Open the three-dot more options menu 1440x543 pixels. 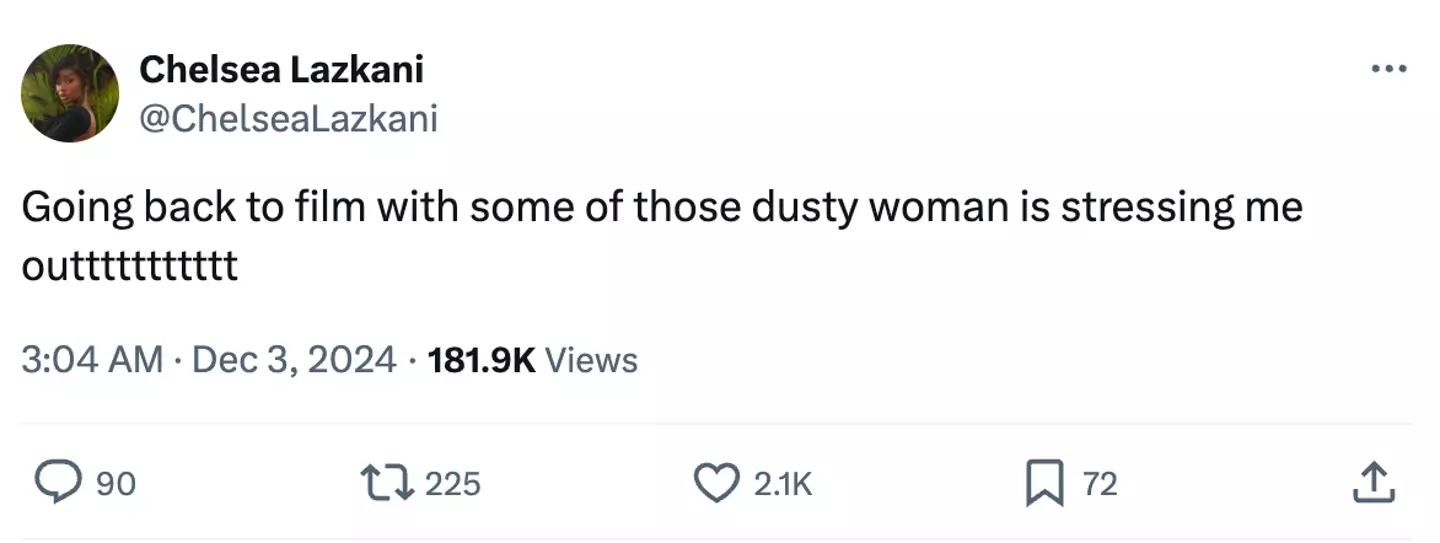(x=1389, y=70)
